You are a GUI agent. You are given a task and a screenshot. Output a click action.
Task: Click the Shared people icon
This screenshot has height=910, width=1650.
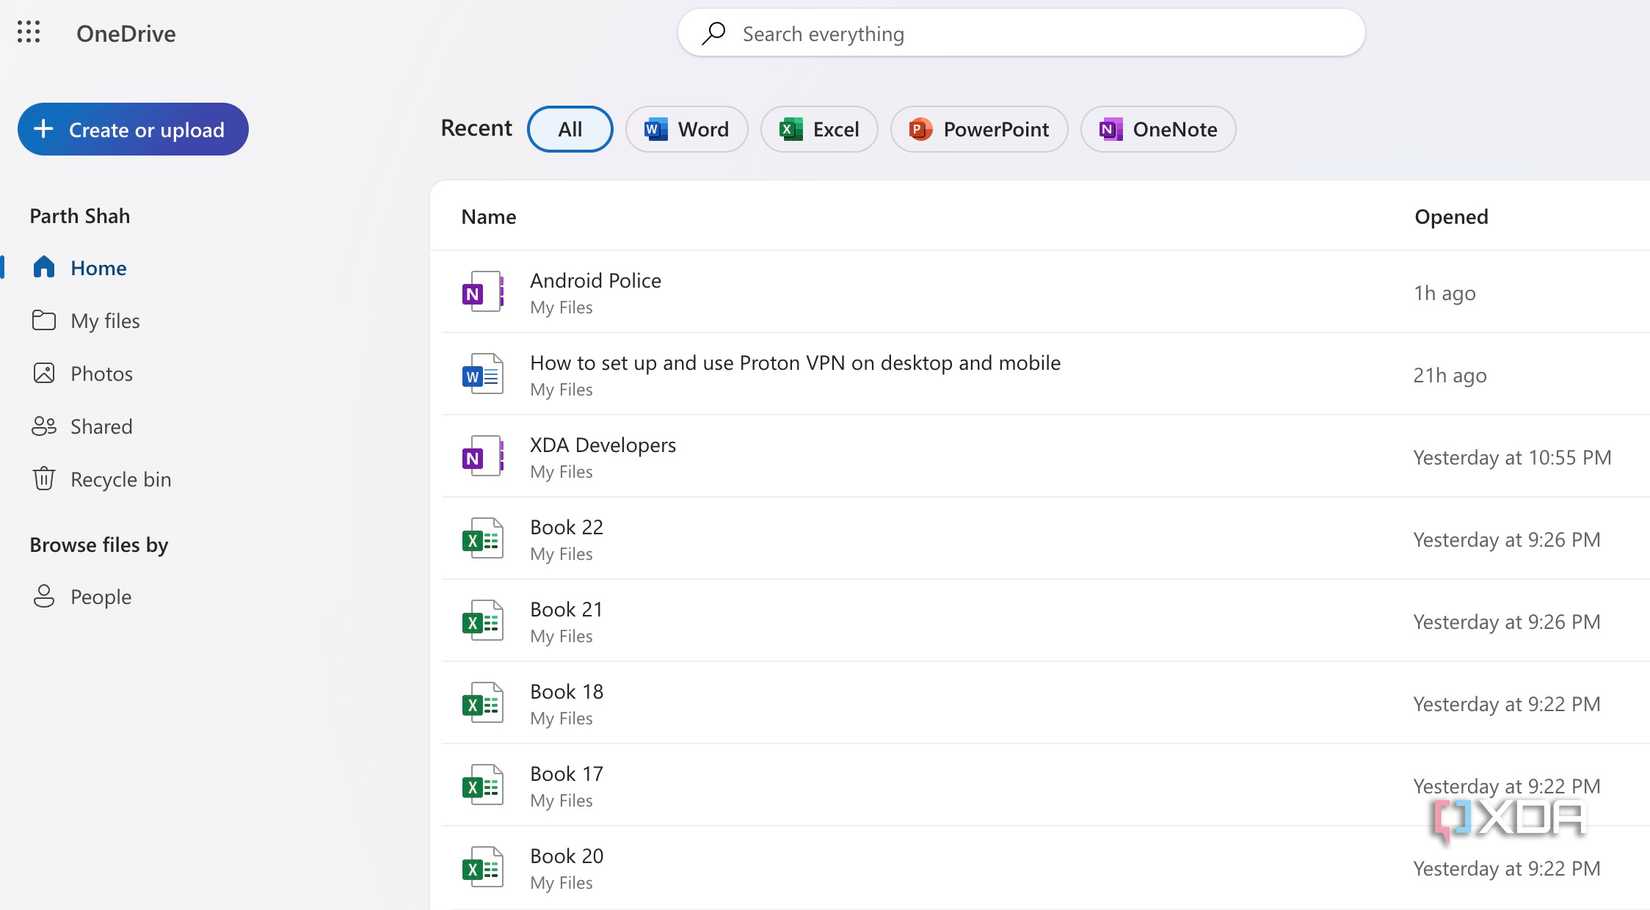click(x=44, y=426)
